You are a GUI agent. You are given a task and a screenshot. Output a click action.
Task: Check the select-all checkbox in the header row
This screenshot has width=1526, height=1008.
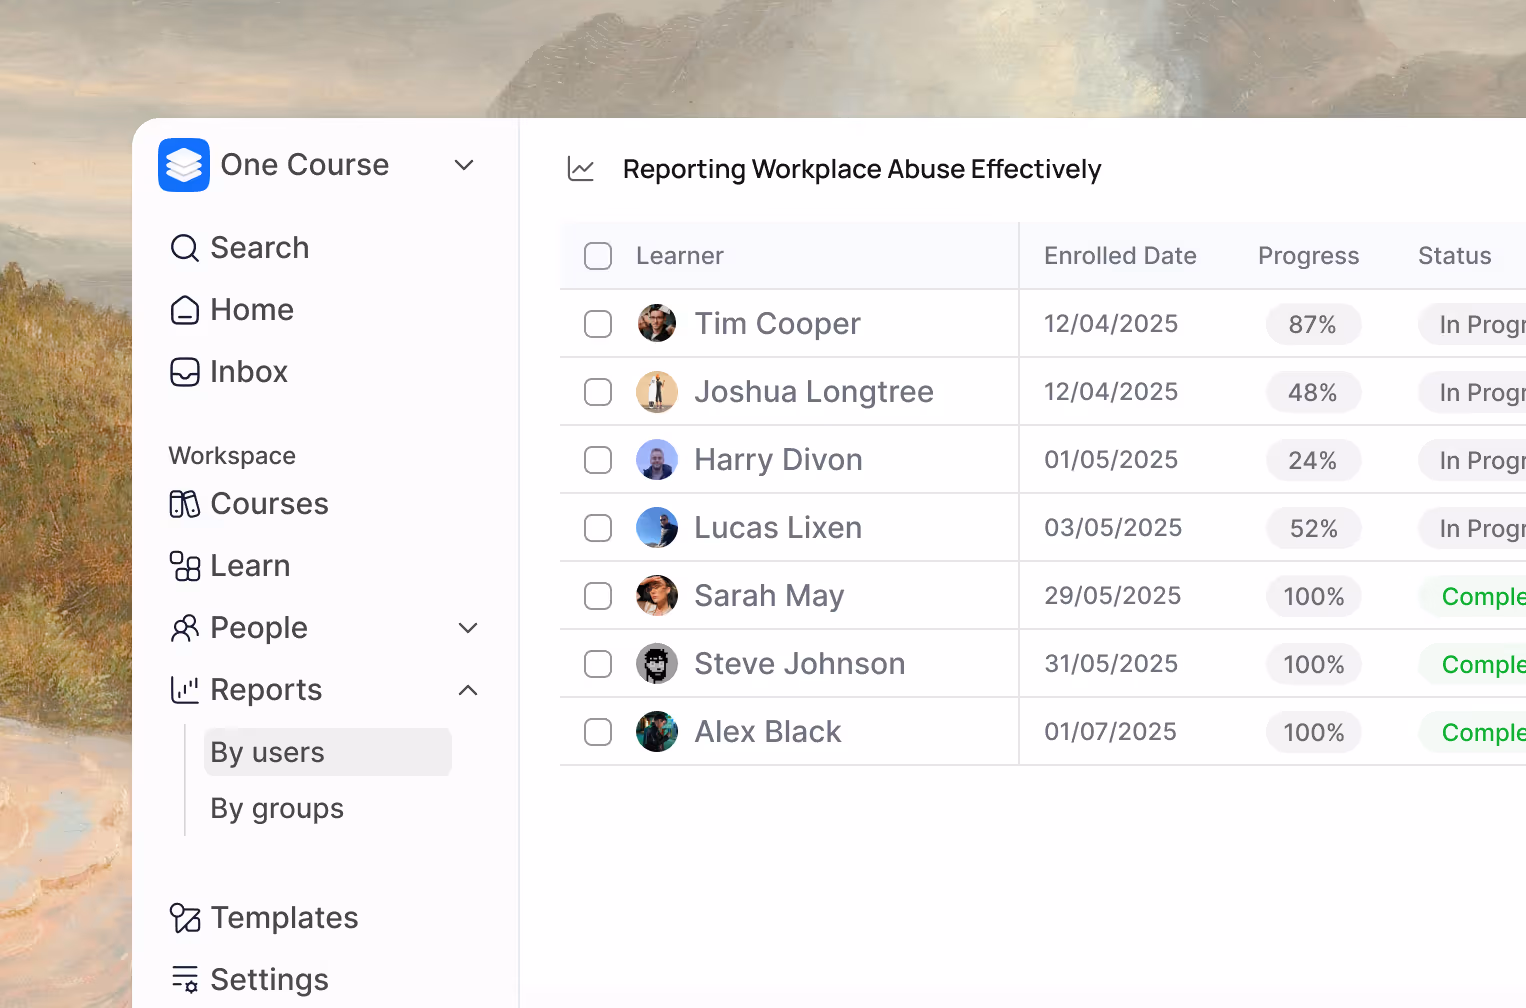[597, 255]
